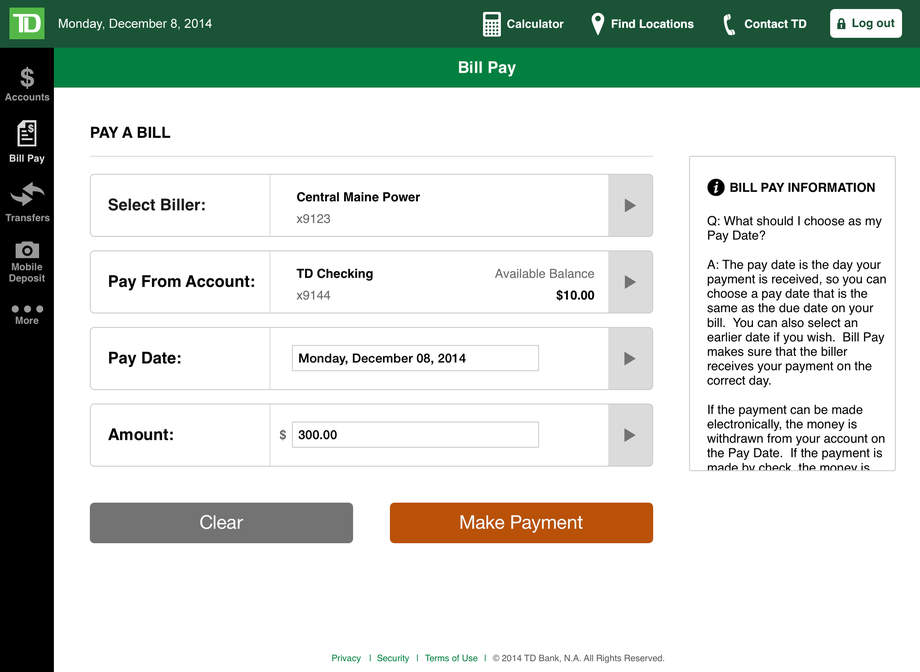The width and height of the screenshot is (920, 672).
Task: Expand the Pay From Account arrow
Action: pyautogui.click(x=630, y=282)
